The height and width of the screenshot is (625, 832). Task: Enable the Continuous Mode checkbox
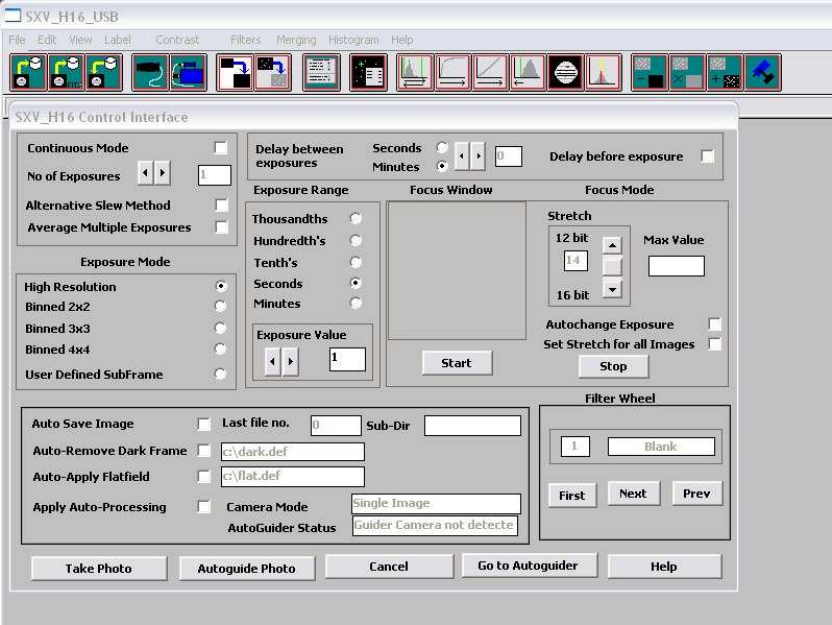pyautogui.click(x=221, y=147)
